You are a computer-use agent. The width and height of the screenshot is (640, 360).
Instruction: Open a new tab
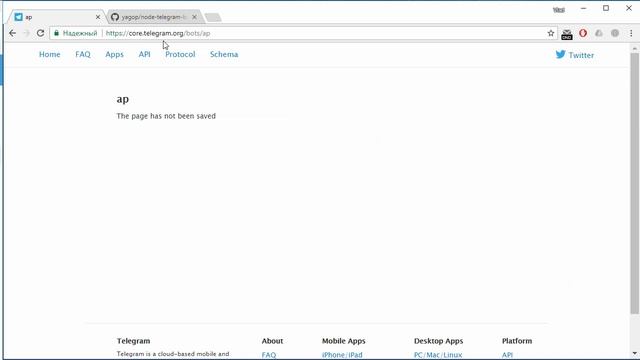(x=213, y=17)
